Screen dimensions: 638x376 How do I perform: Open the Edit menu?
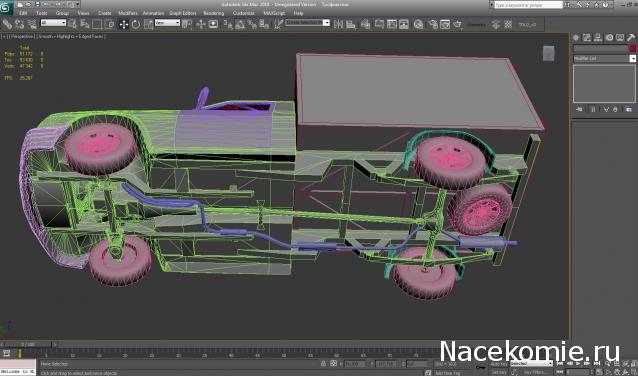coord(23,13)
